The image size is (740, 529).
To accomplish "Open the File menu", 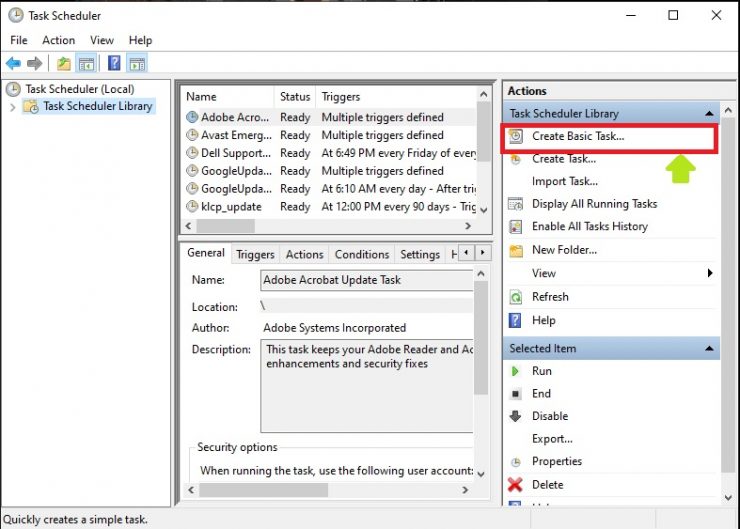I will pos(19,40).
